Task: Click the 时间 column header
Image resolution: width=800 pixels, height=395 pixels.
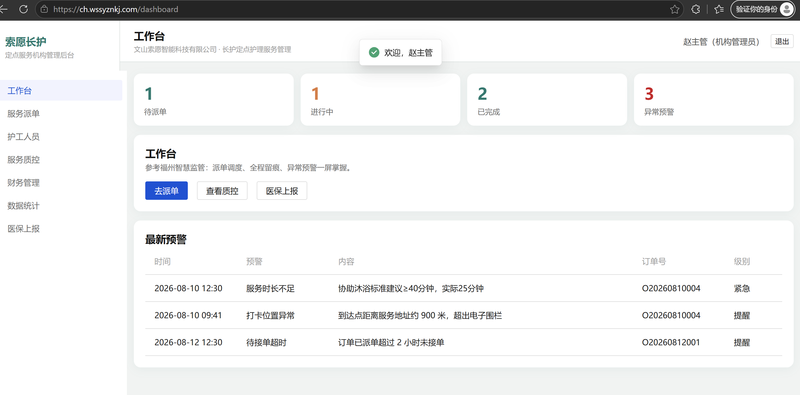Action: 163,262
